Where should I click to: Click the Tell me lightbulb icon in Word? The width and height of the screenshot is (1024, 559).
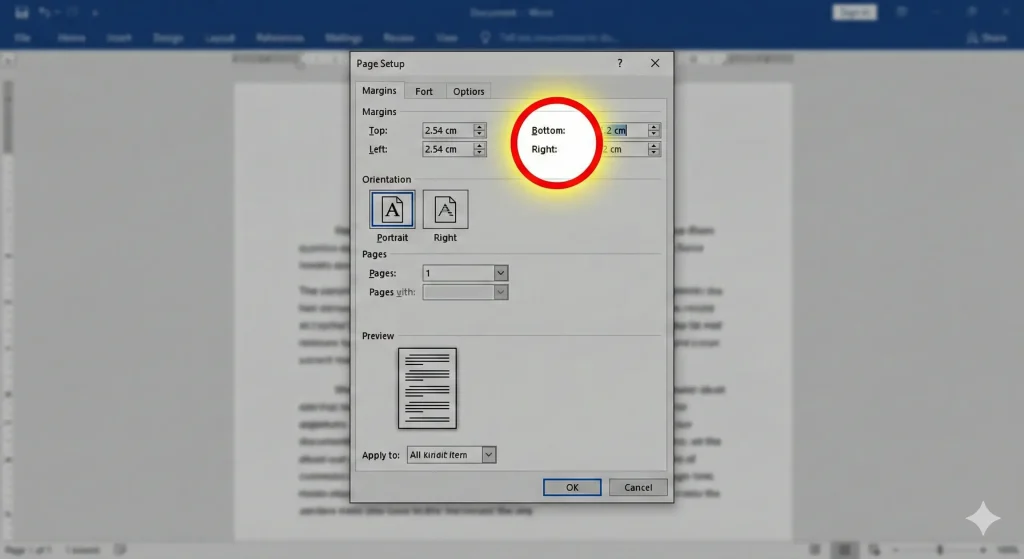(485, 38)
